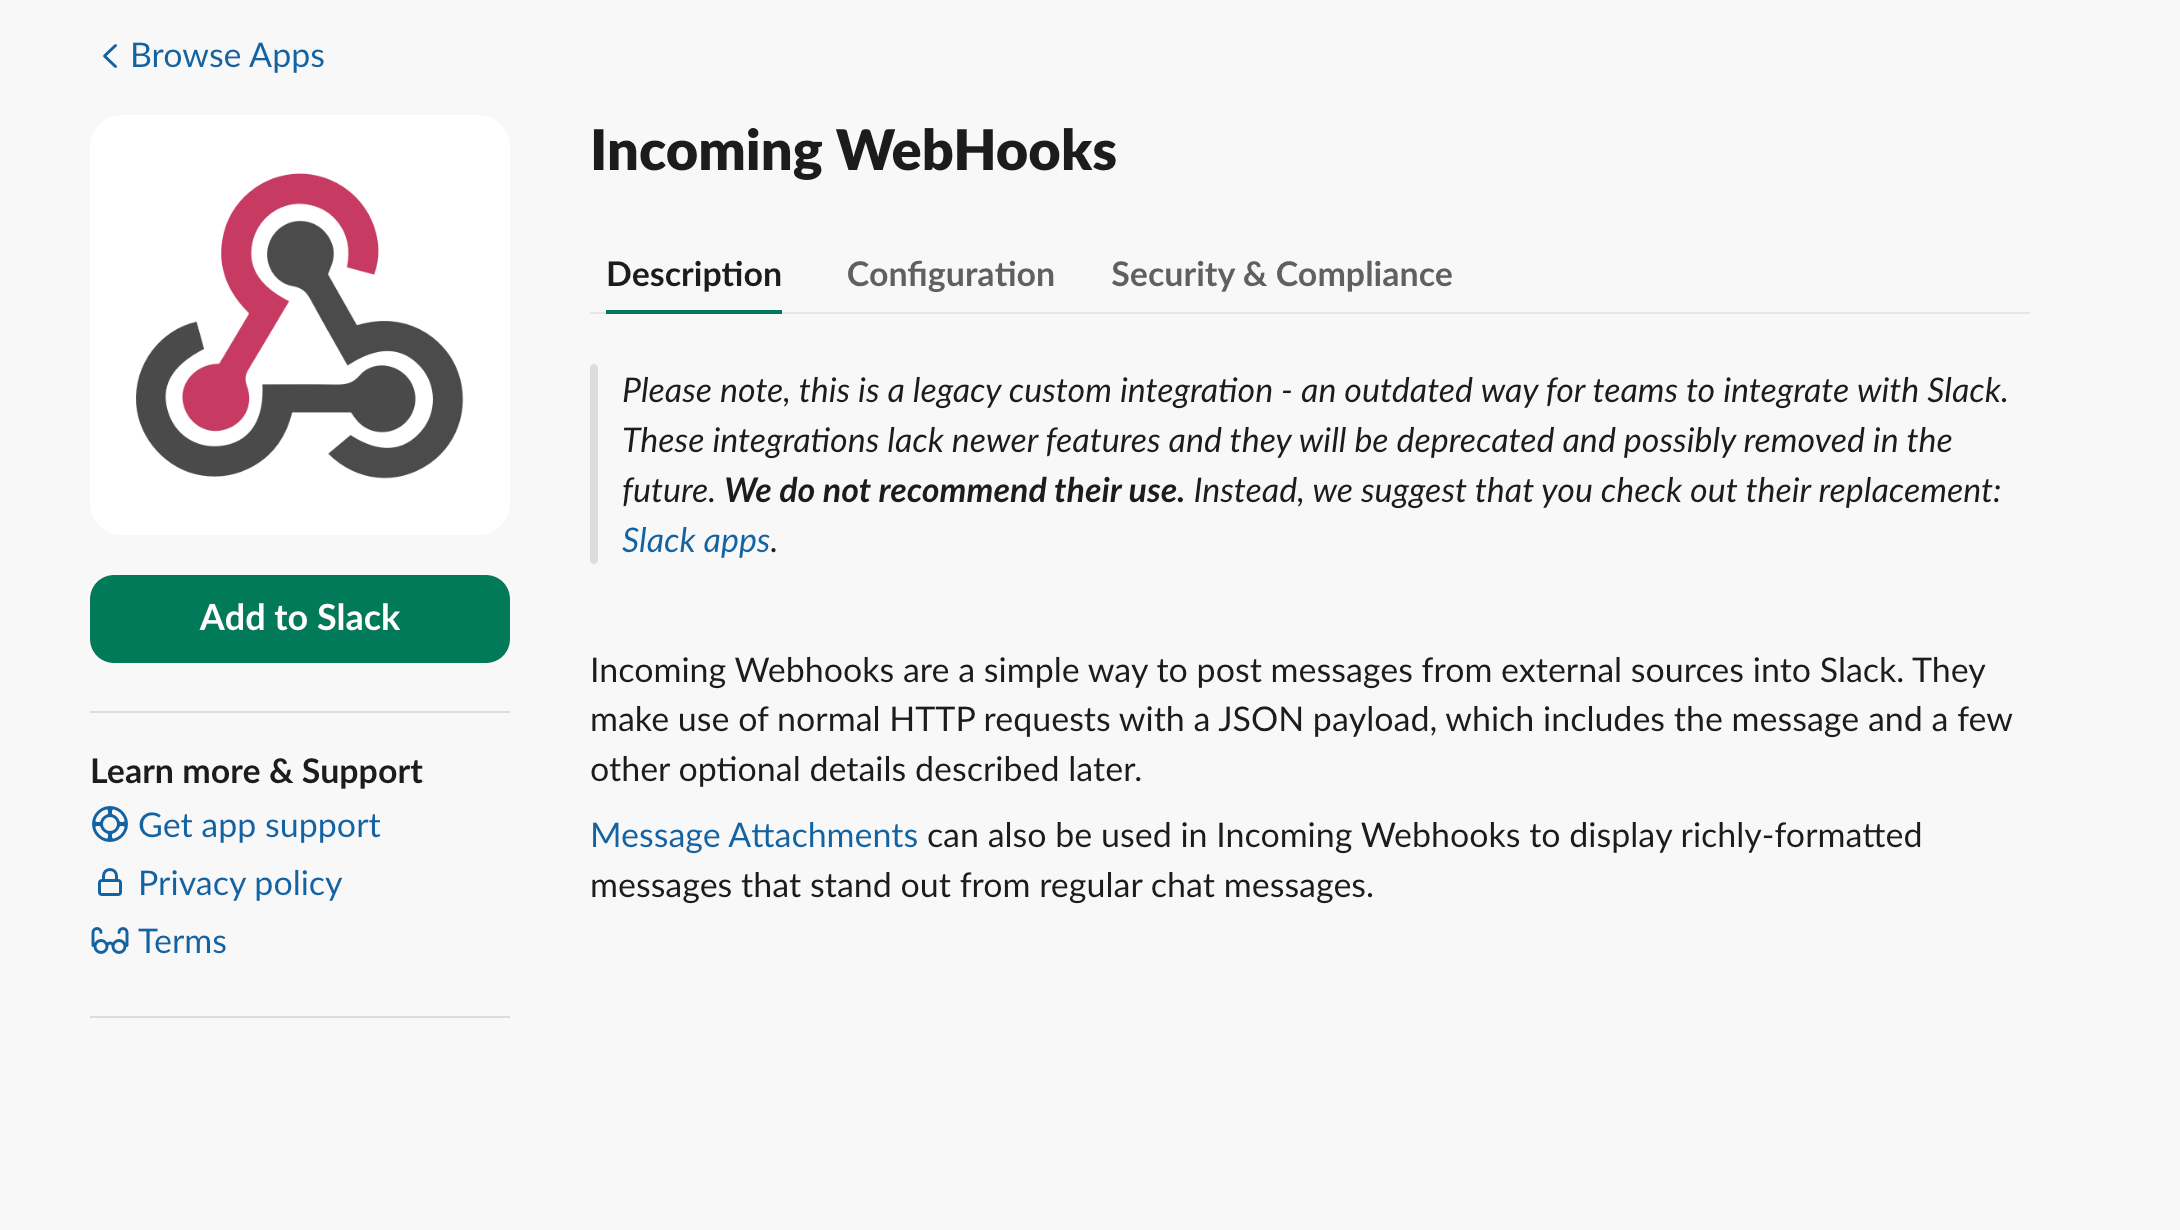2180x1230 pixels.
Task: Open the Terms page
Action: coord(183,940)
